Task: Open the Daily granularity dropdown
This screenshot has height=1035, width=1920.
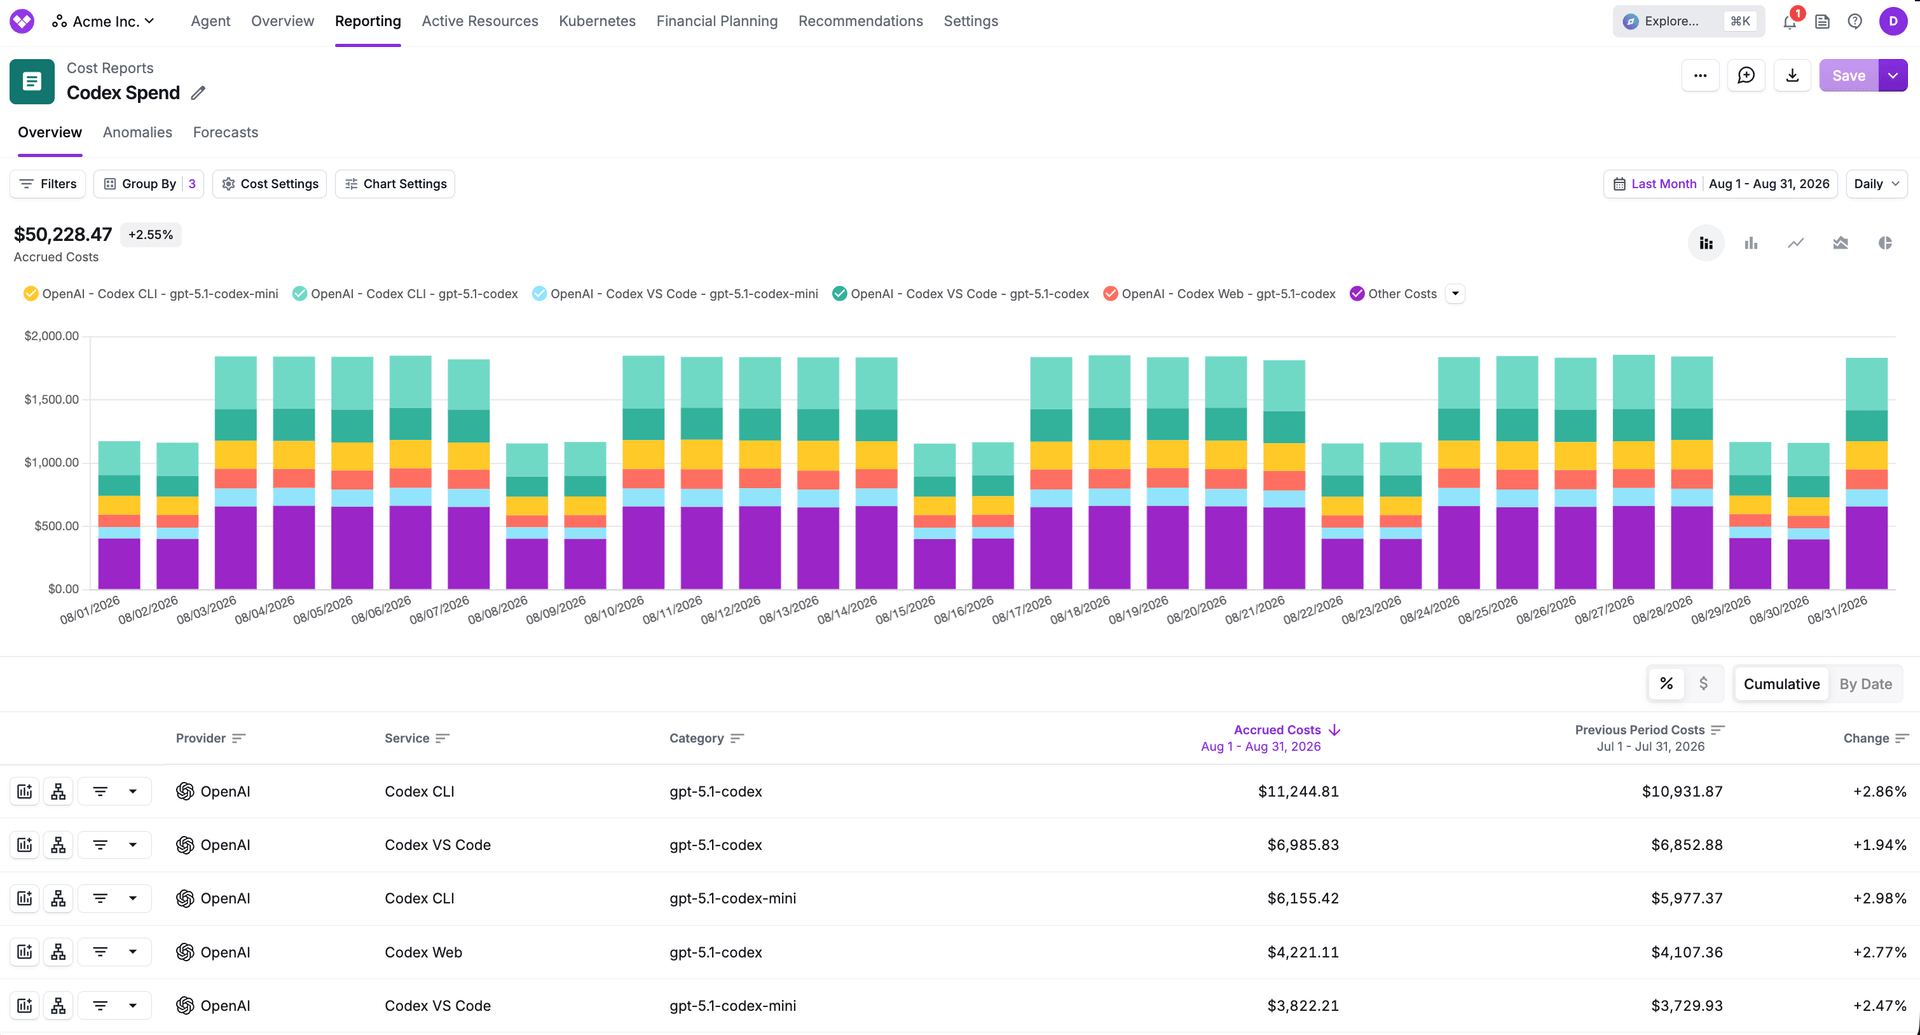Action: pyautogui.click(x=1876, y=184)
